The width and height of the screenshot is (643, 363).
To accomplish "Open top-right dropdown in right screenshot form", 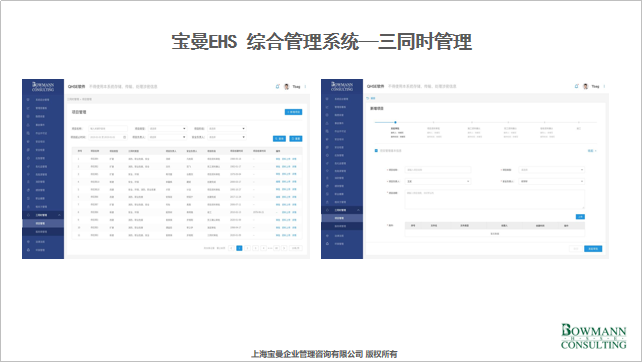I will (552, 170).
